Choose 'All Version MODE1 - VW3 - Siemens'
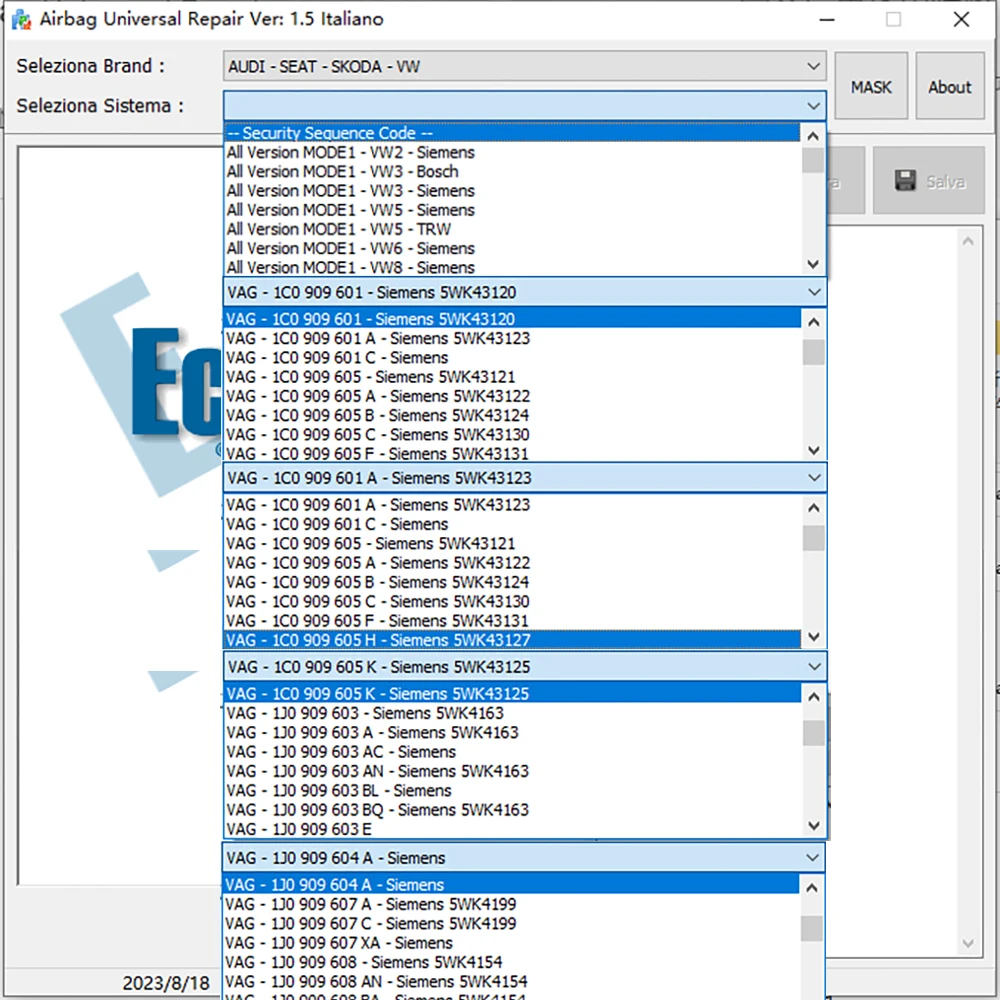Image resolution: width=1000 pixels, height=1000 pixels. tap(512, 191)
